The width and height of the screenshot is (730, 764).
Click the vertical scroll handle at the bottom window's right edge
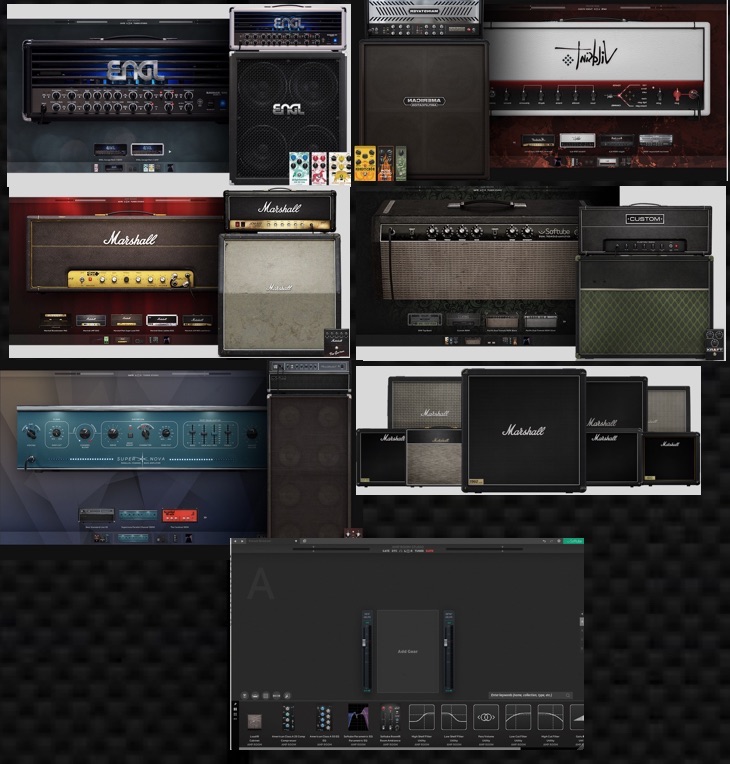[x=581, y=622]
